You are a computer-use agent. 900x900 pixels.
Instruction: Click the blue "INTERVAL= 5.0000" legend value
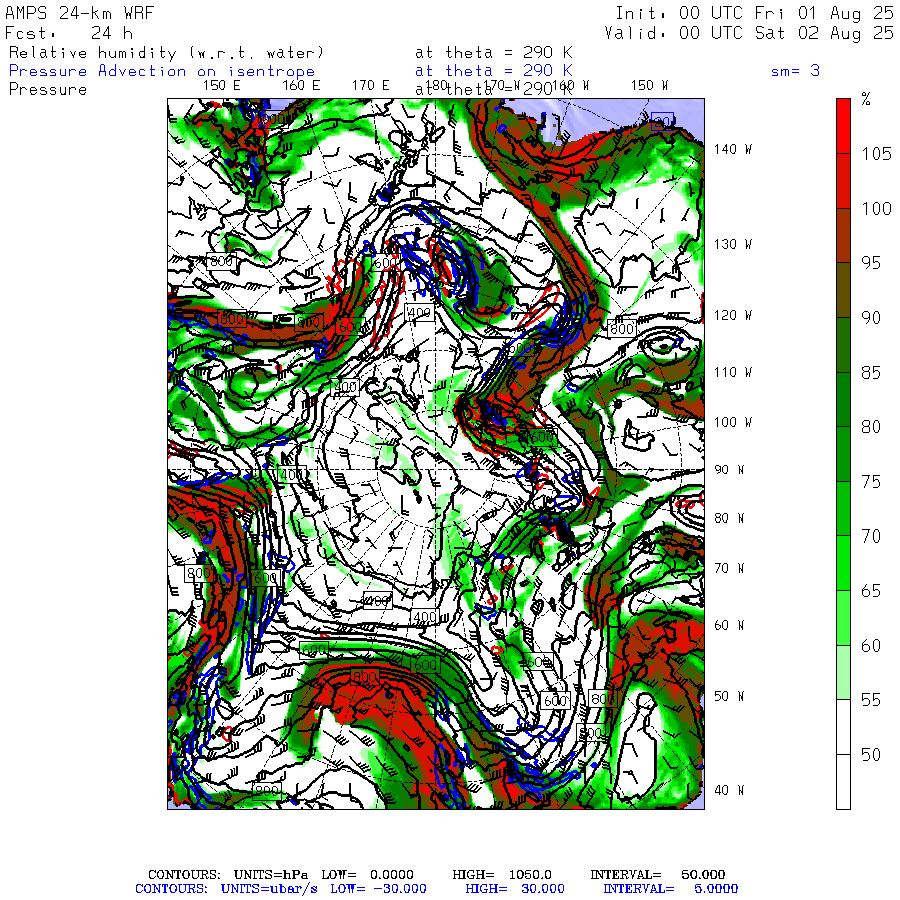(670, 889)
